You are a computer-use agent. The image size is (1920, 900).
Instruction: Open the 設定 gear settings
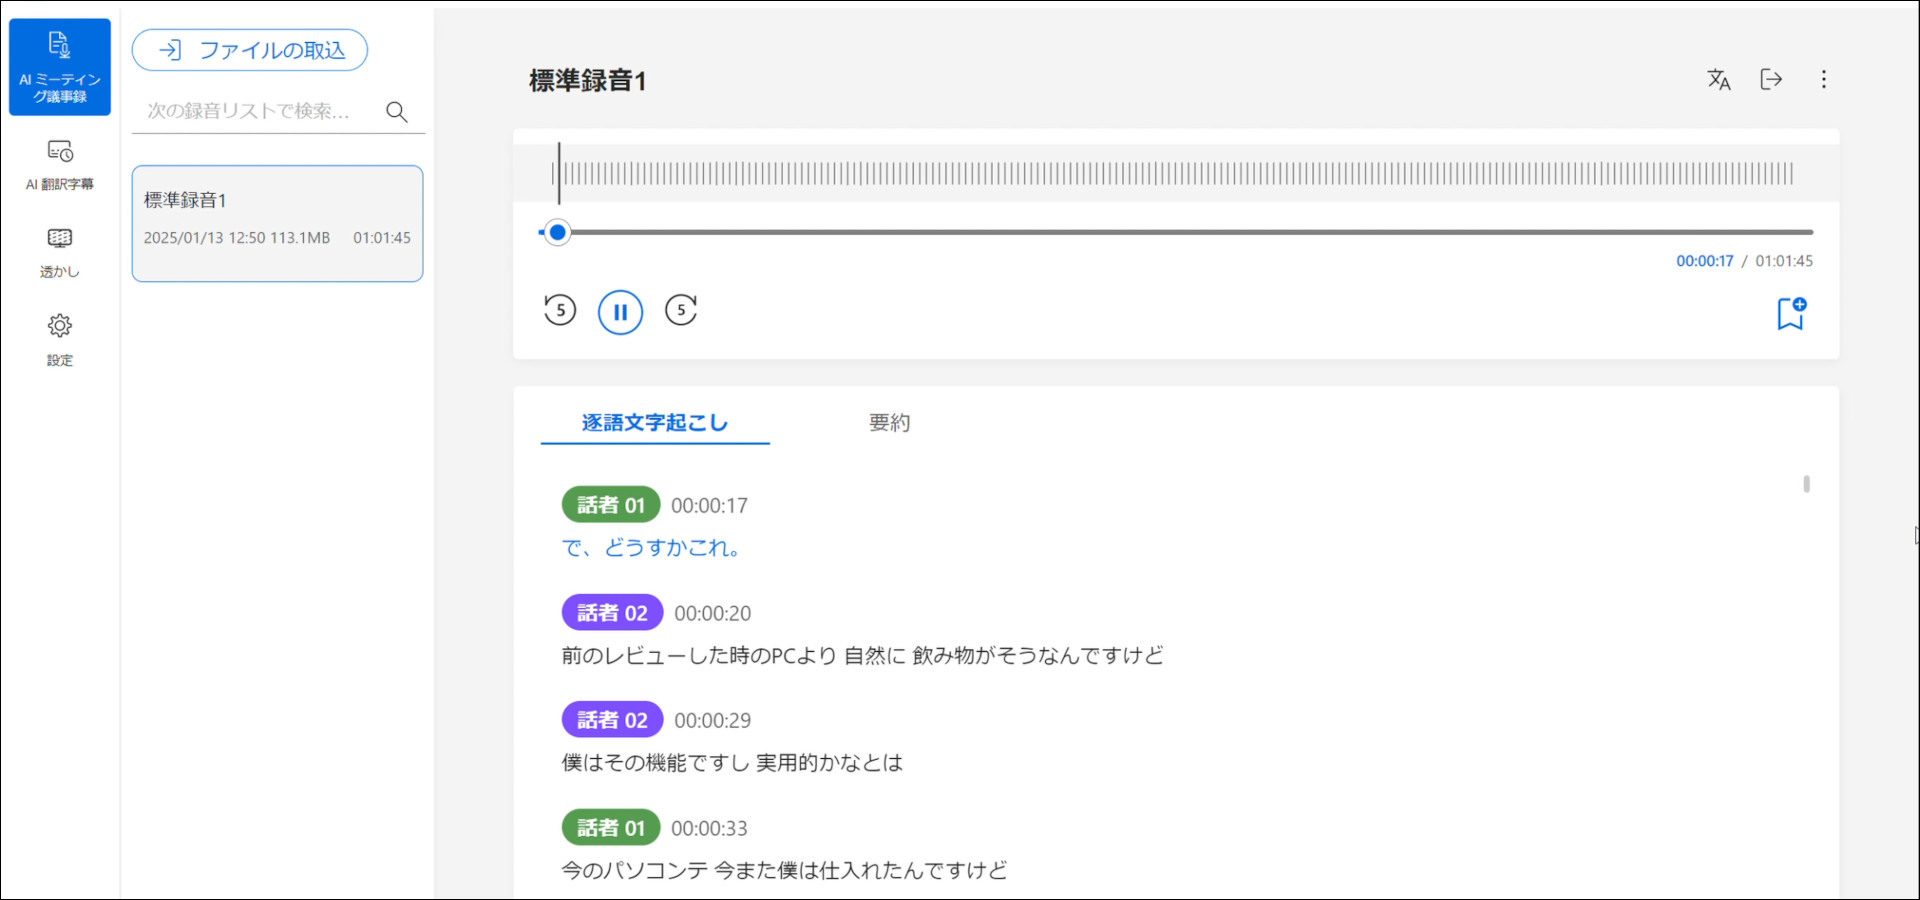pyautogui.click(x=60, y=339)
